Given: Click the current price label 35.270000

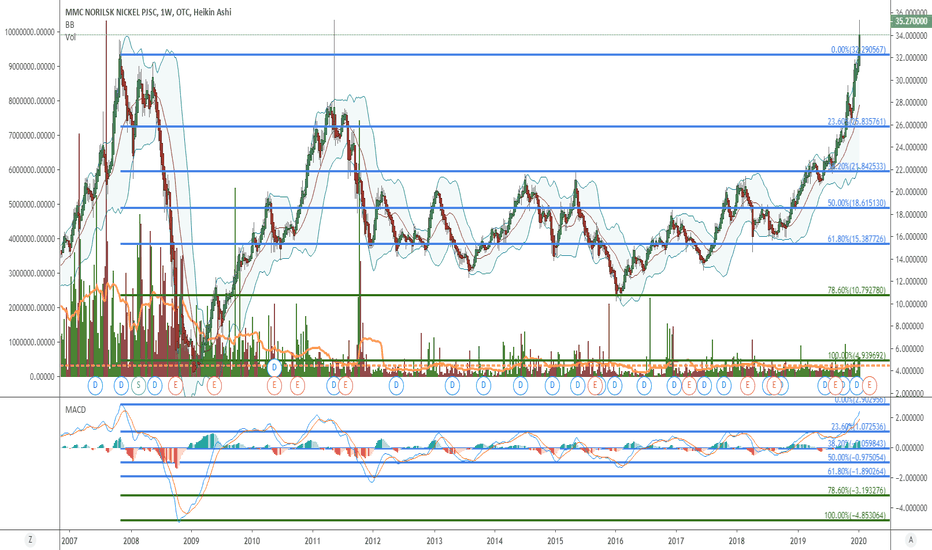Looking at the screenshot, I should click(x=911, y=21).
